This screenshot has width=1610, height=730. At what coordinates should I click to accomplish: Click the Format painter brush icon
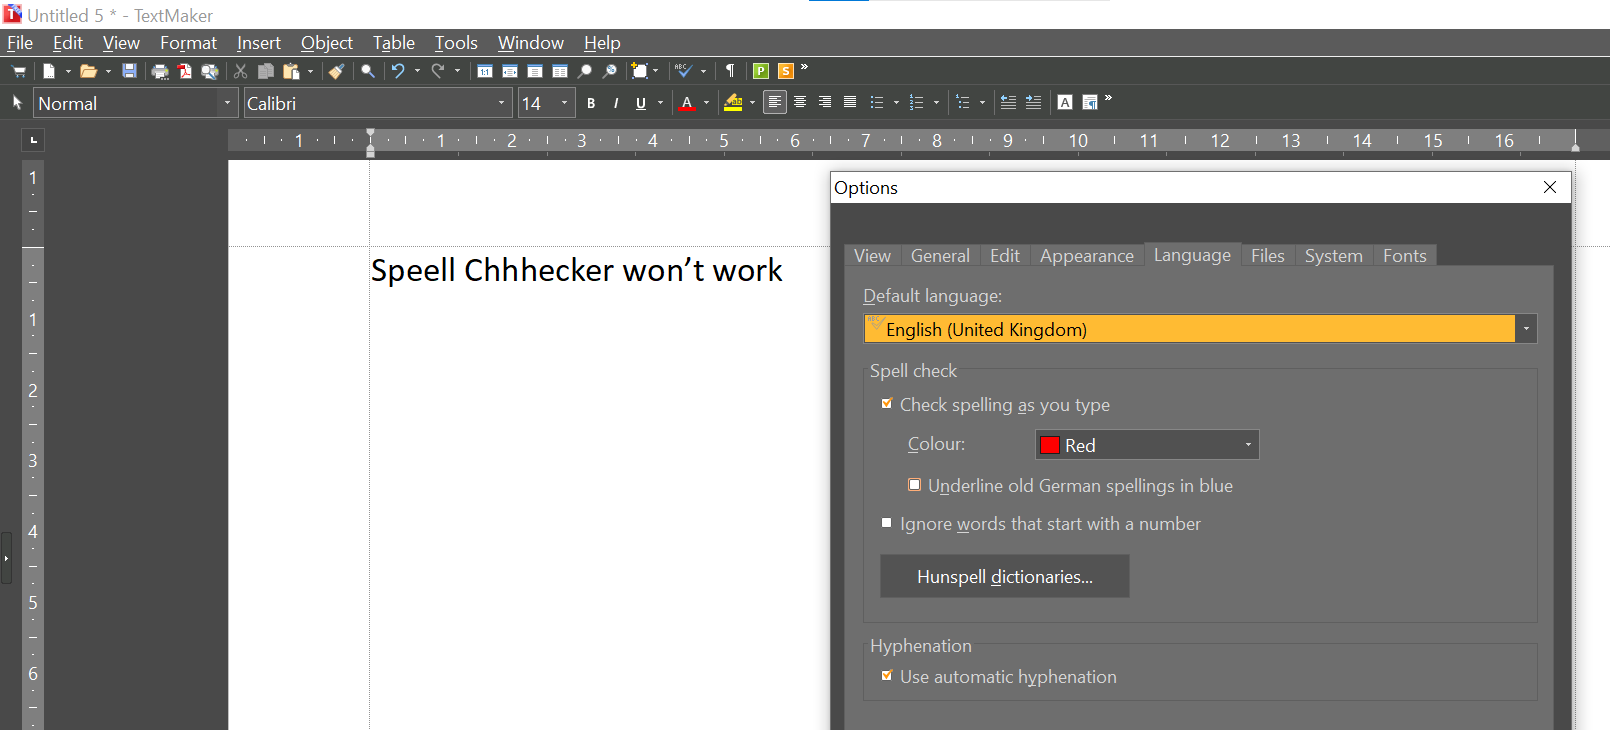[x=337, y=71]
